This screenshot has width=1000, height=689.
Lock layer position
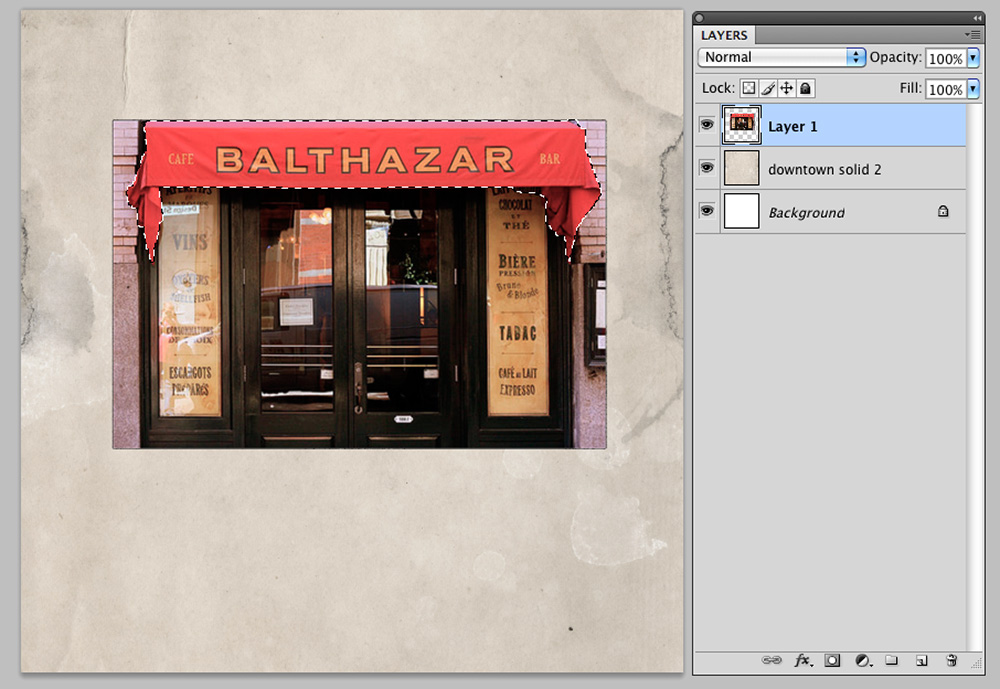point(787,88)
